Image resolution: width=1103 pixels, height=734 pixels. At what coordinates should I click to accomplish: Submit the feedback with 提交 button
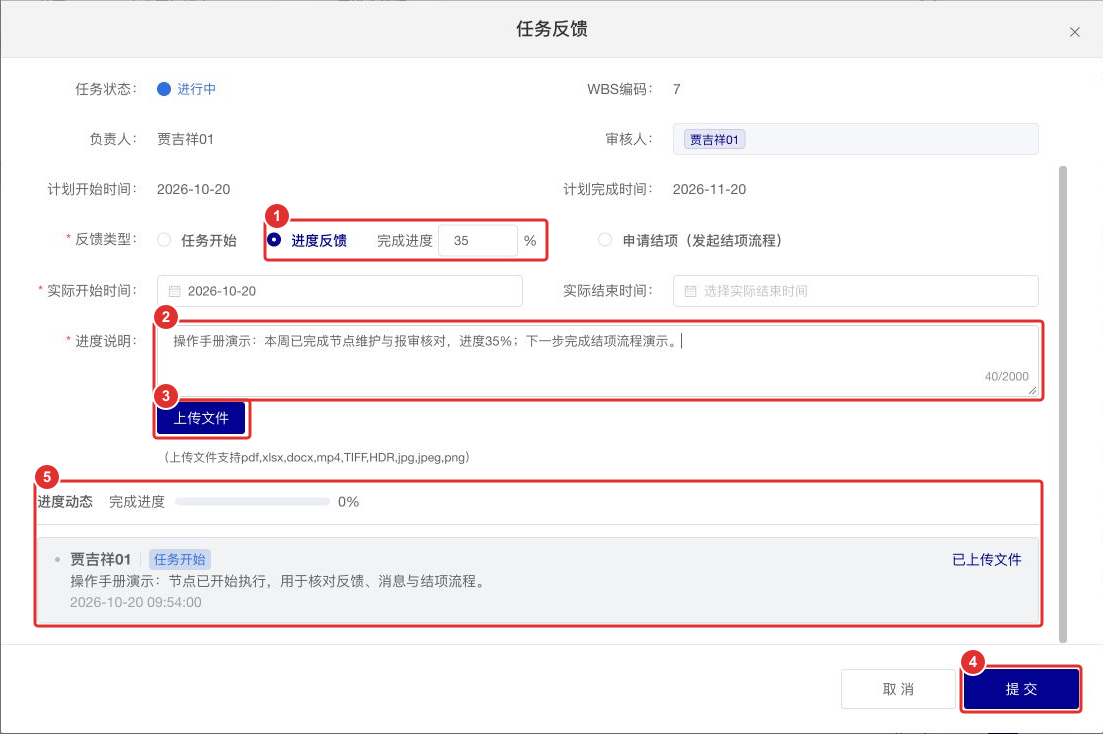tap(1021, 689)
